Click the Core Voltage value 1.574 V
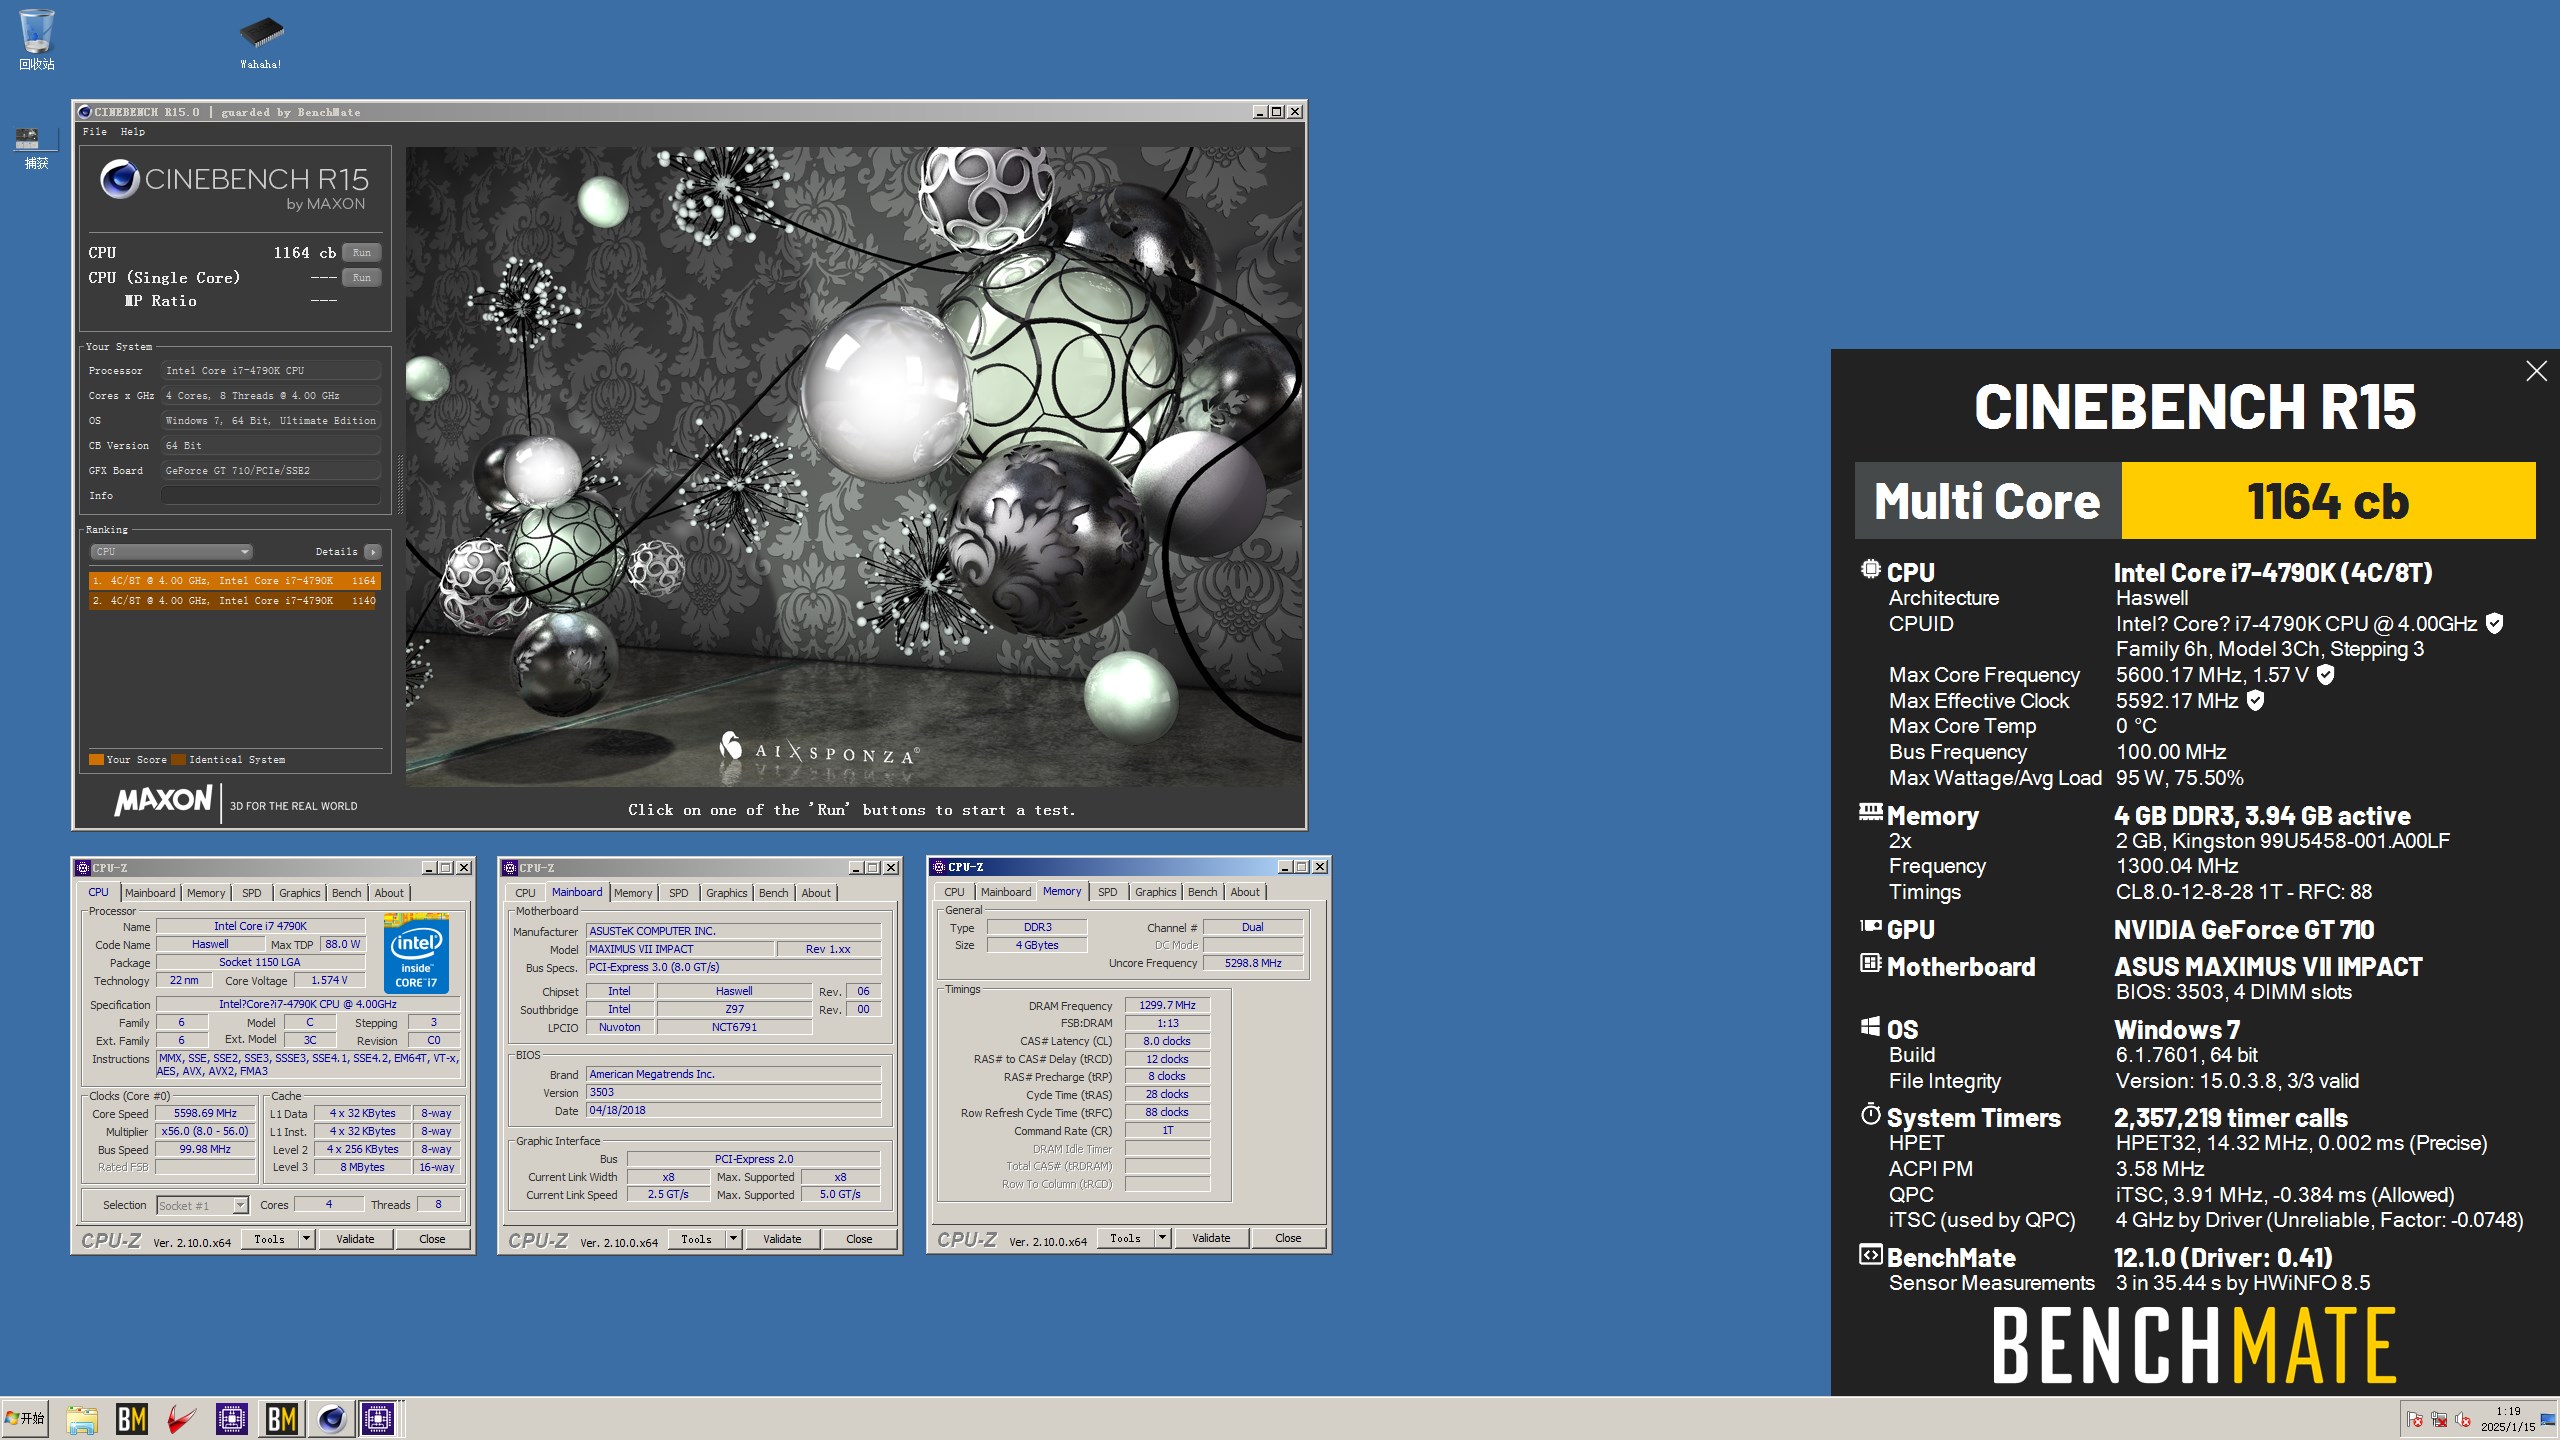This screenshot has width=2560, height=1440. (x=329, y=981)
